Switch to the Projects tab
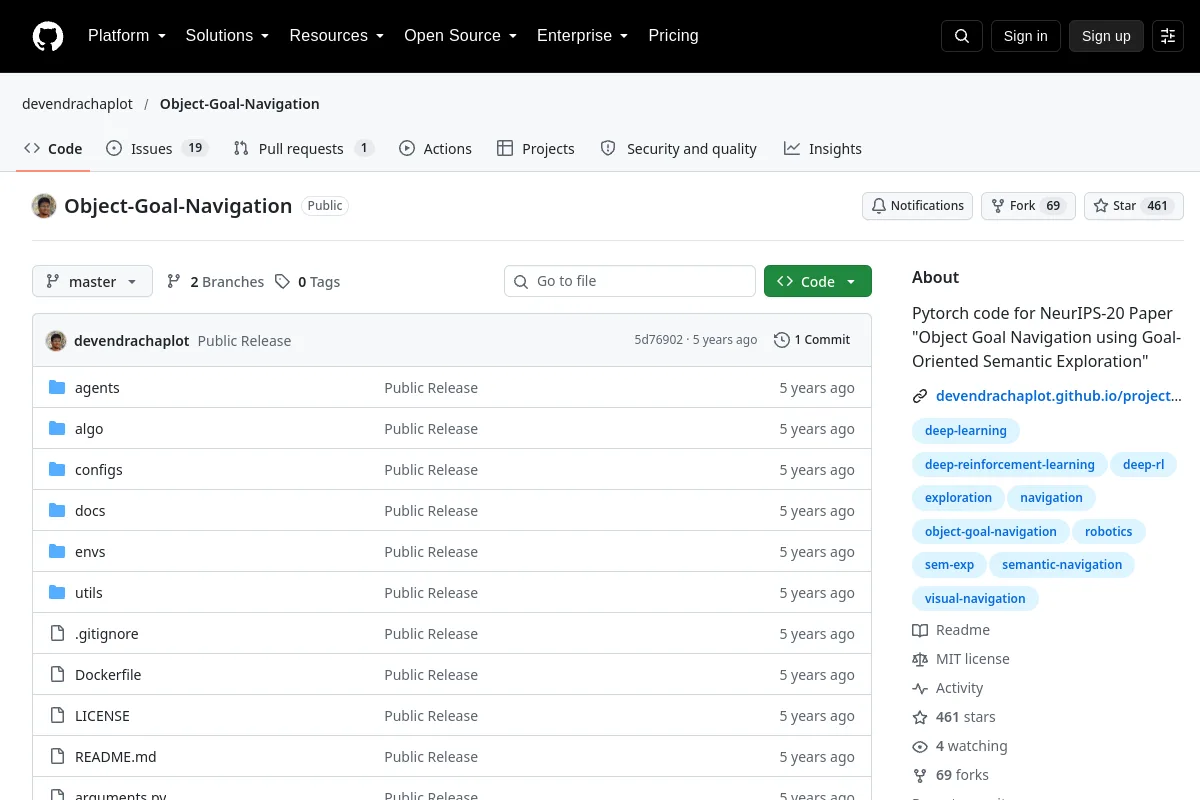Image resolution: width=1200 pixels, height=800 pixels. (x=536, y=149)
